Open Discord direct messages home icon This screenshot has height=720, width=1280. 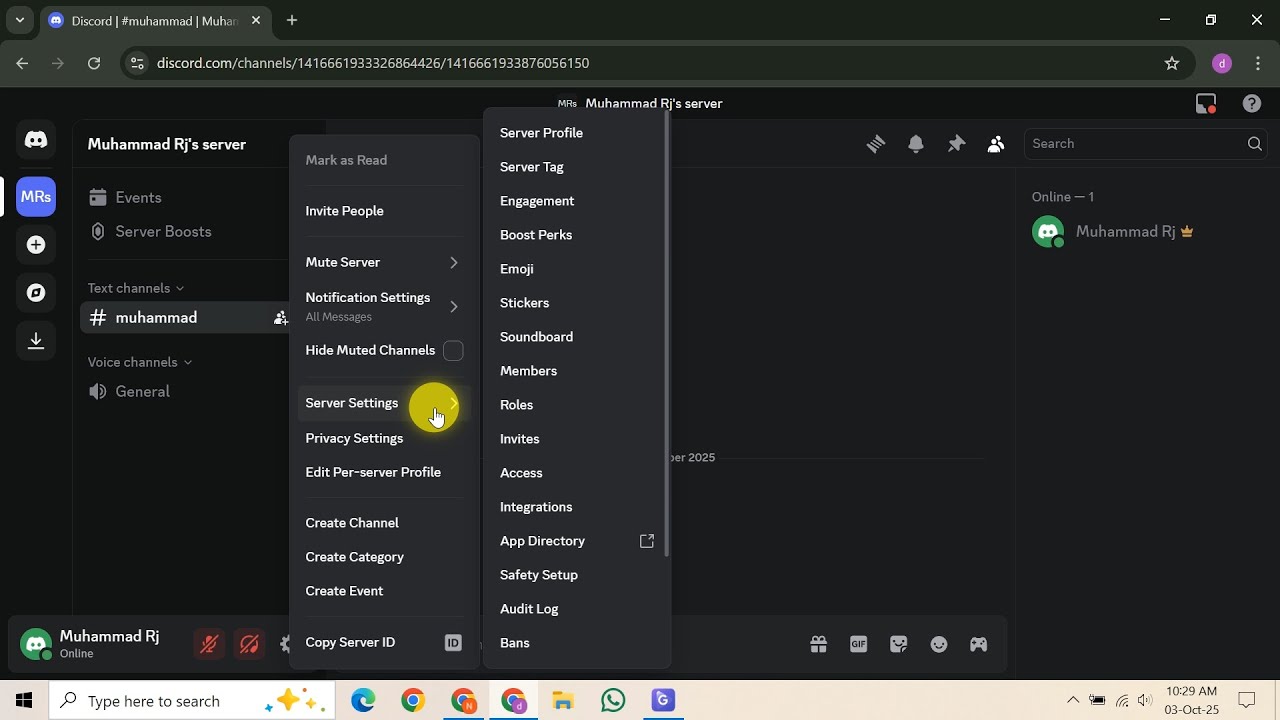pos(36,141)
